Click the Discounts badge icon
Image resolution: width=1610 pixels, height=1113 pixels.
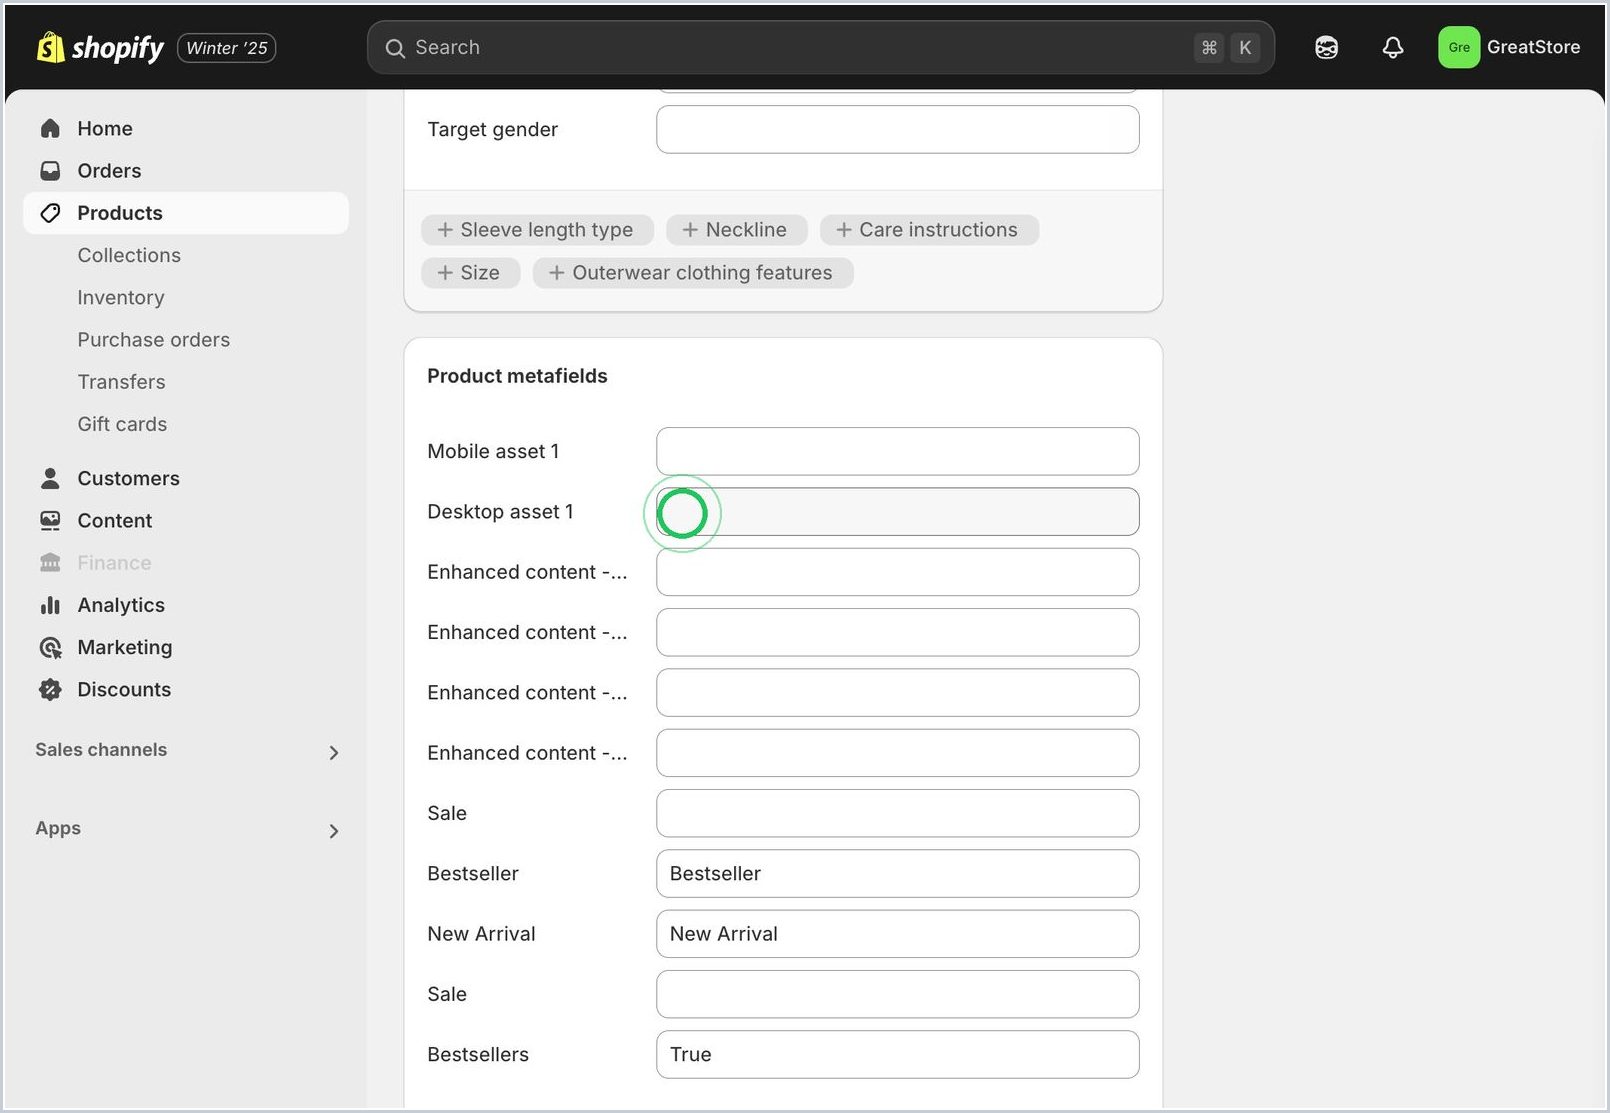pos(50,689)
